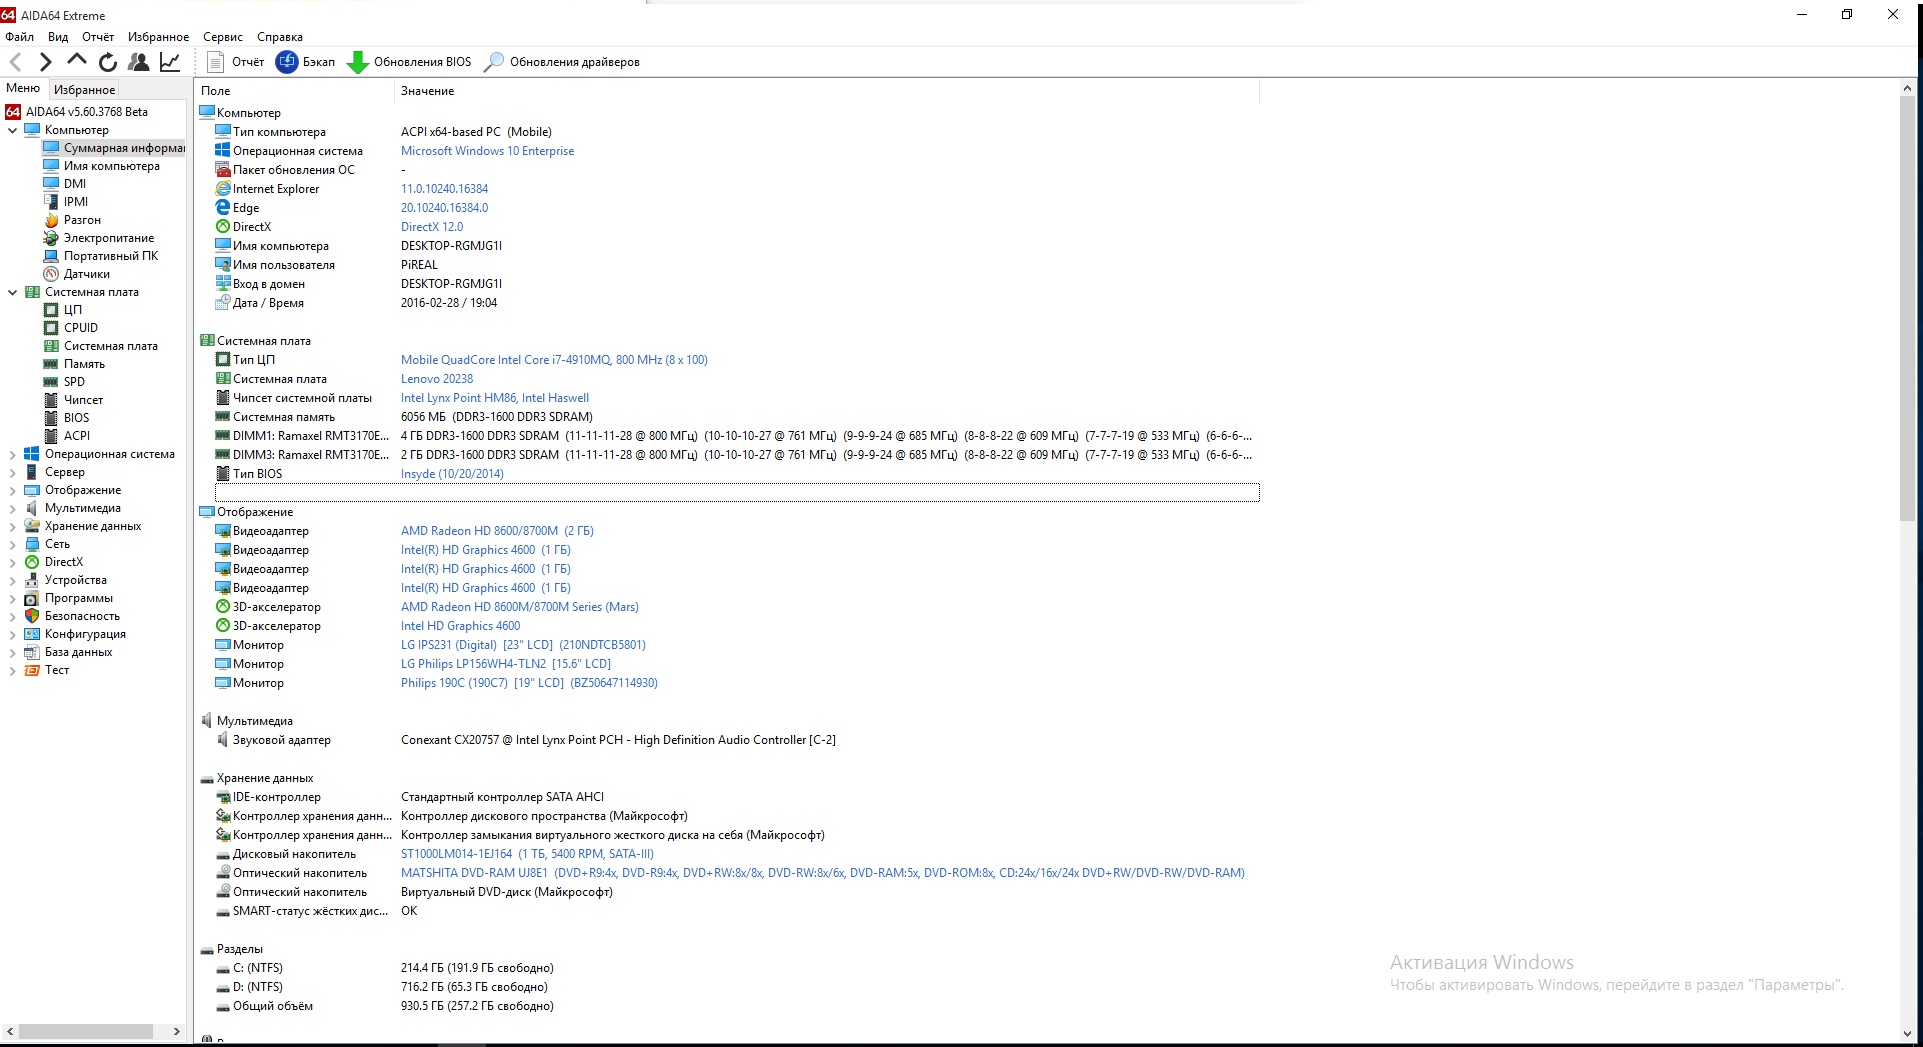Refresh the current page with Refresh icon
Image resolution: width=1923 pixels, height=1047 pixels.
click(x=108, y=62)
